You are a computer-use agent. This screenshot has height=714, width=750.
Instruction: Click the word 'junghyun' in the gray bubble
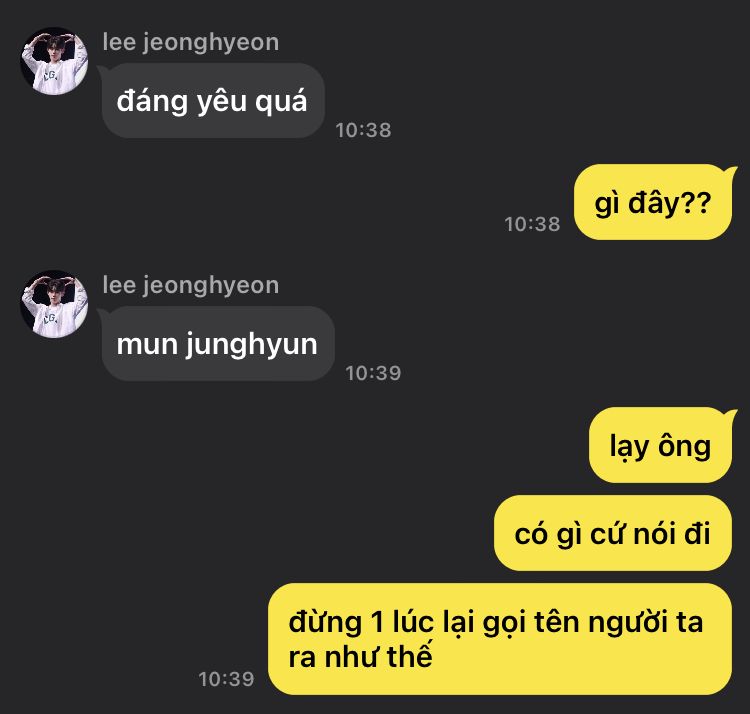pos(252,345)
